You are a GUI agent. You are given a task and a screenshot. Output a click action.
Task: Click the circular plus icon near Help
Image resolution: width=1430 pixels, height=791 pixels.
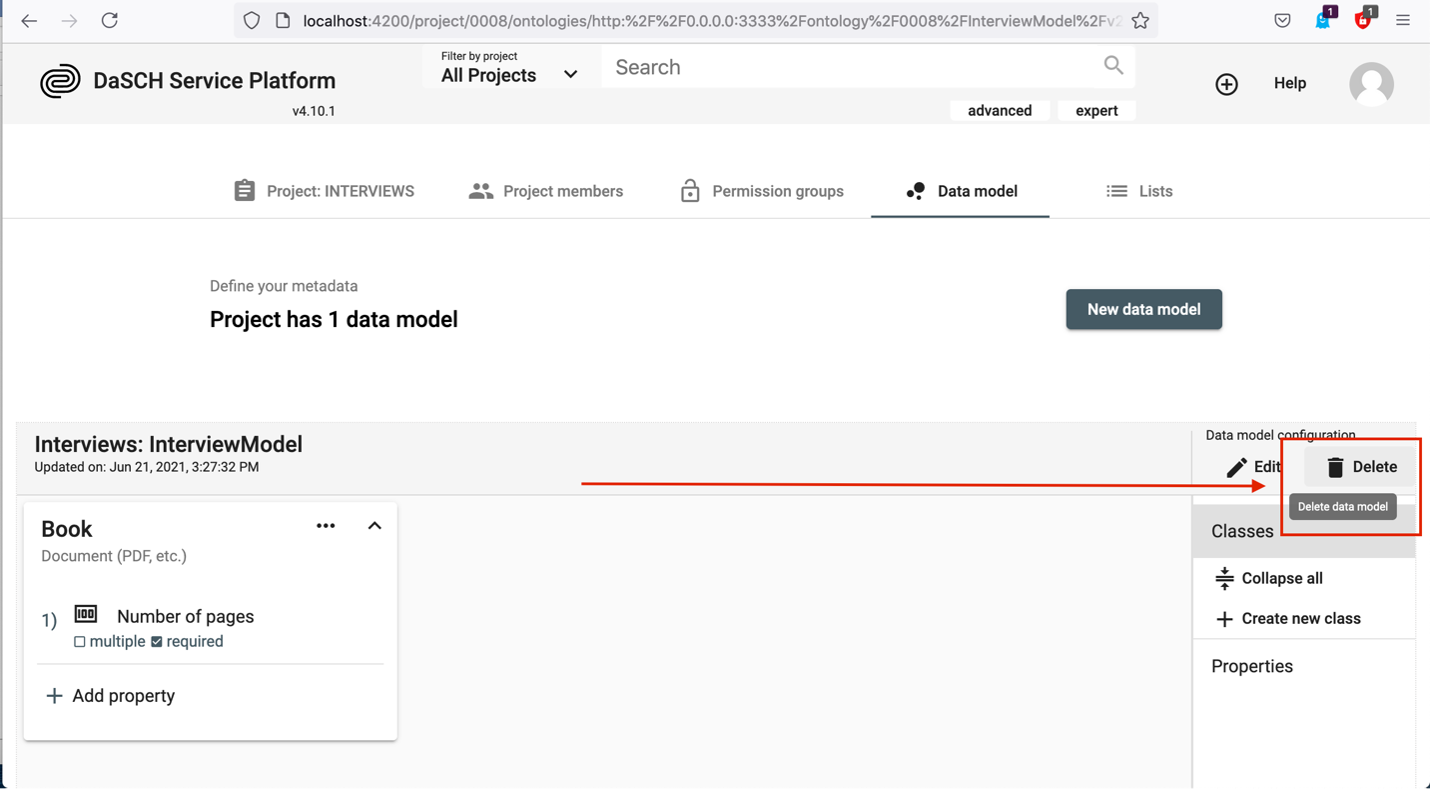(x=1227, y=84)
